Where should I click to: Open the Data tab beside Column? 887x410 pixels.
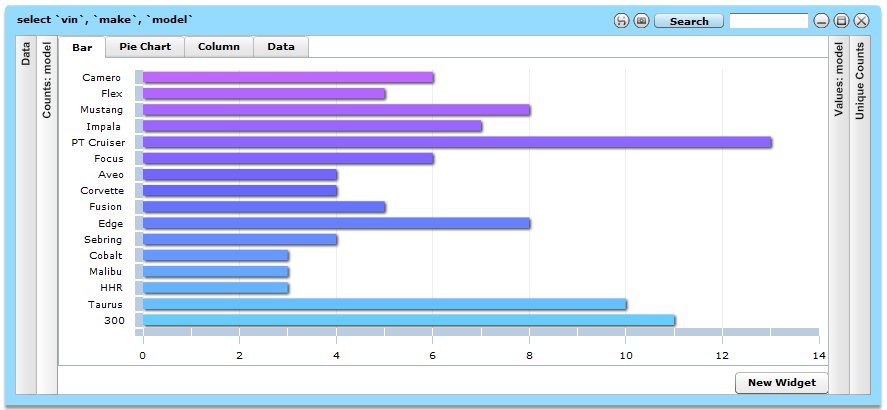click(x=281, y=47)
